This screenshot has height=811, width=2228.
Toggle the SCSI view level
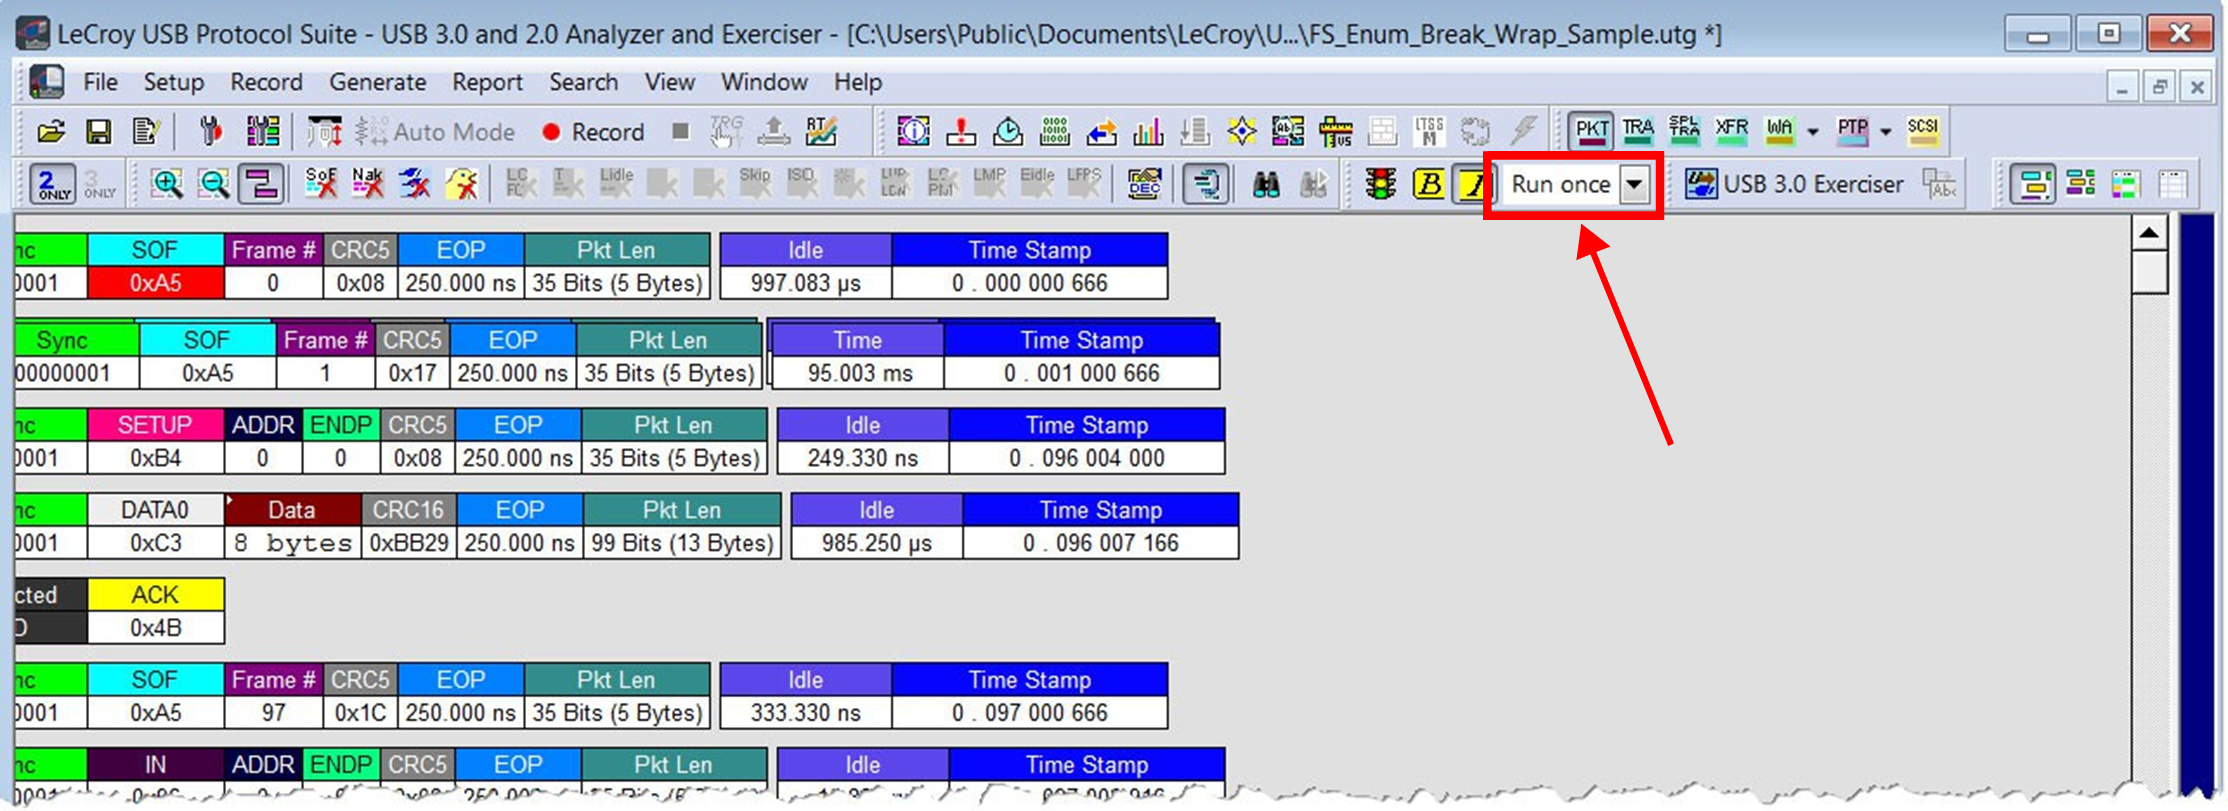coord(1922,131)
